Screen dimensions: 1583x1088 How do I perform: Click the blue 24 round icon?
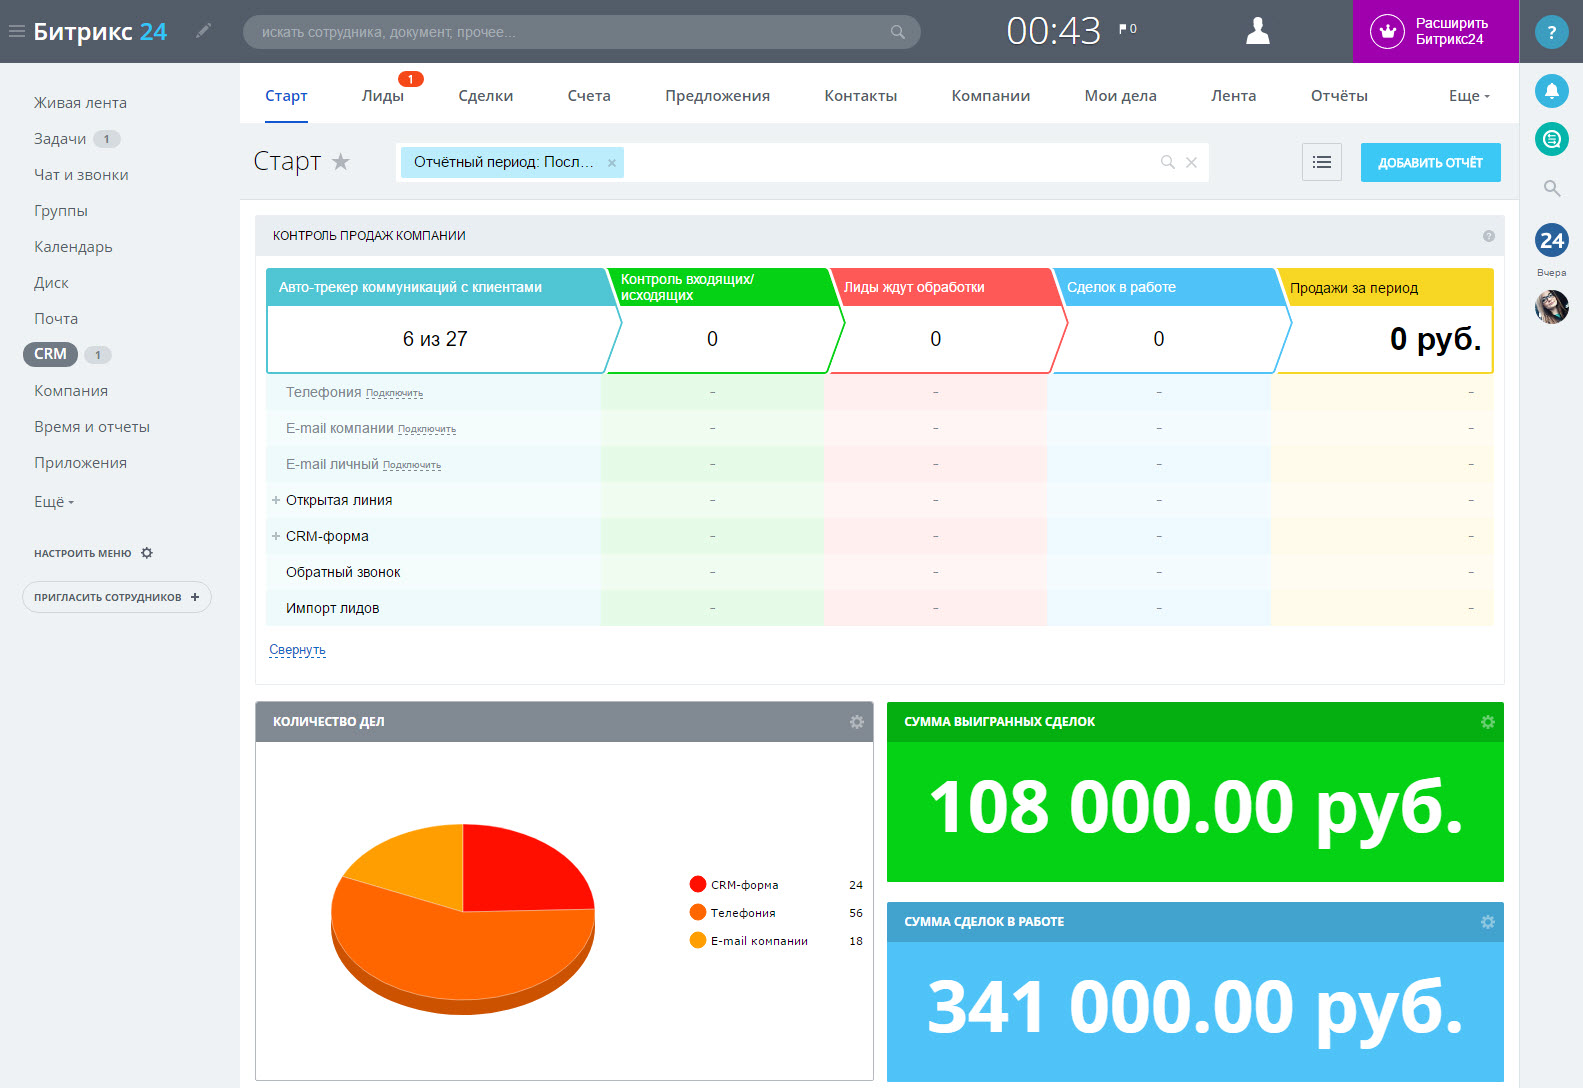point(1552,240)
